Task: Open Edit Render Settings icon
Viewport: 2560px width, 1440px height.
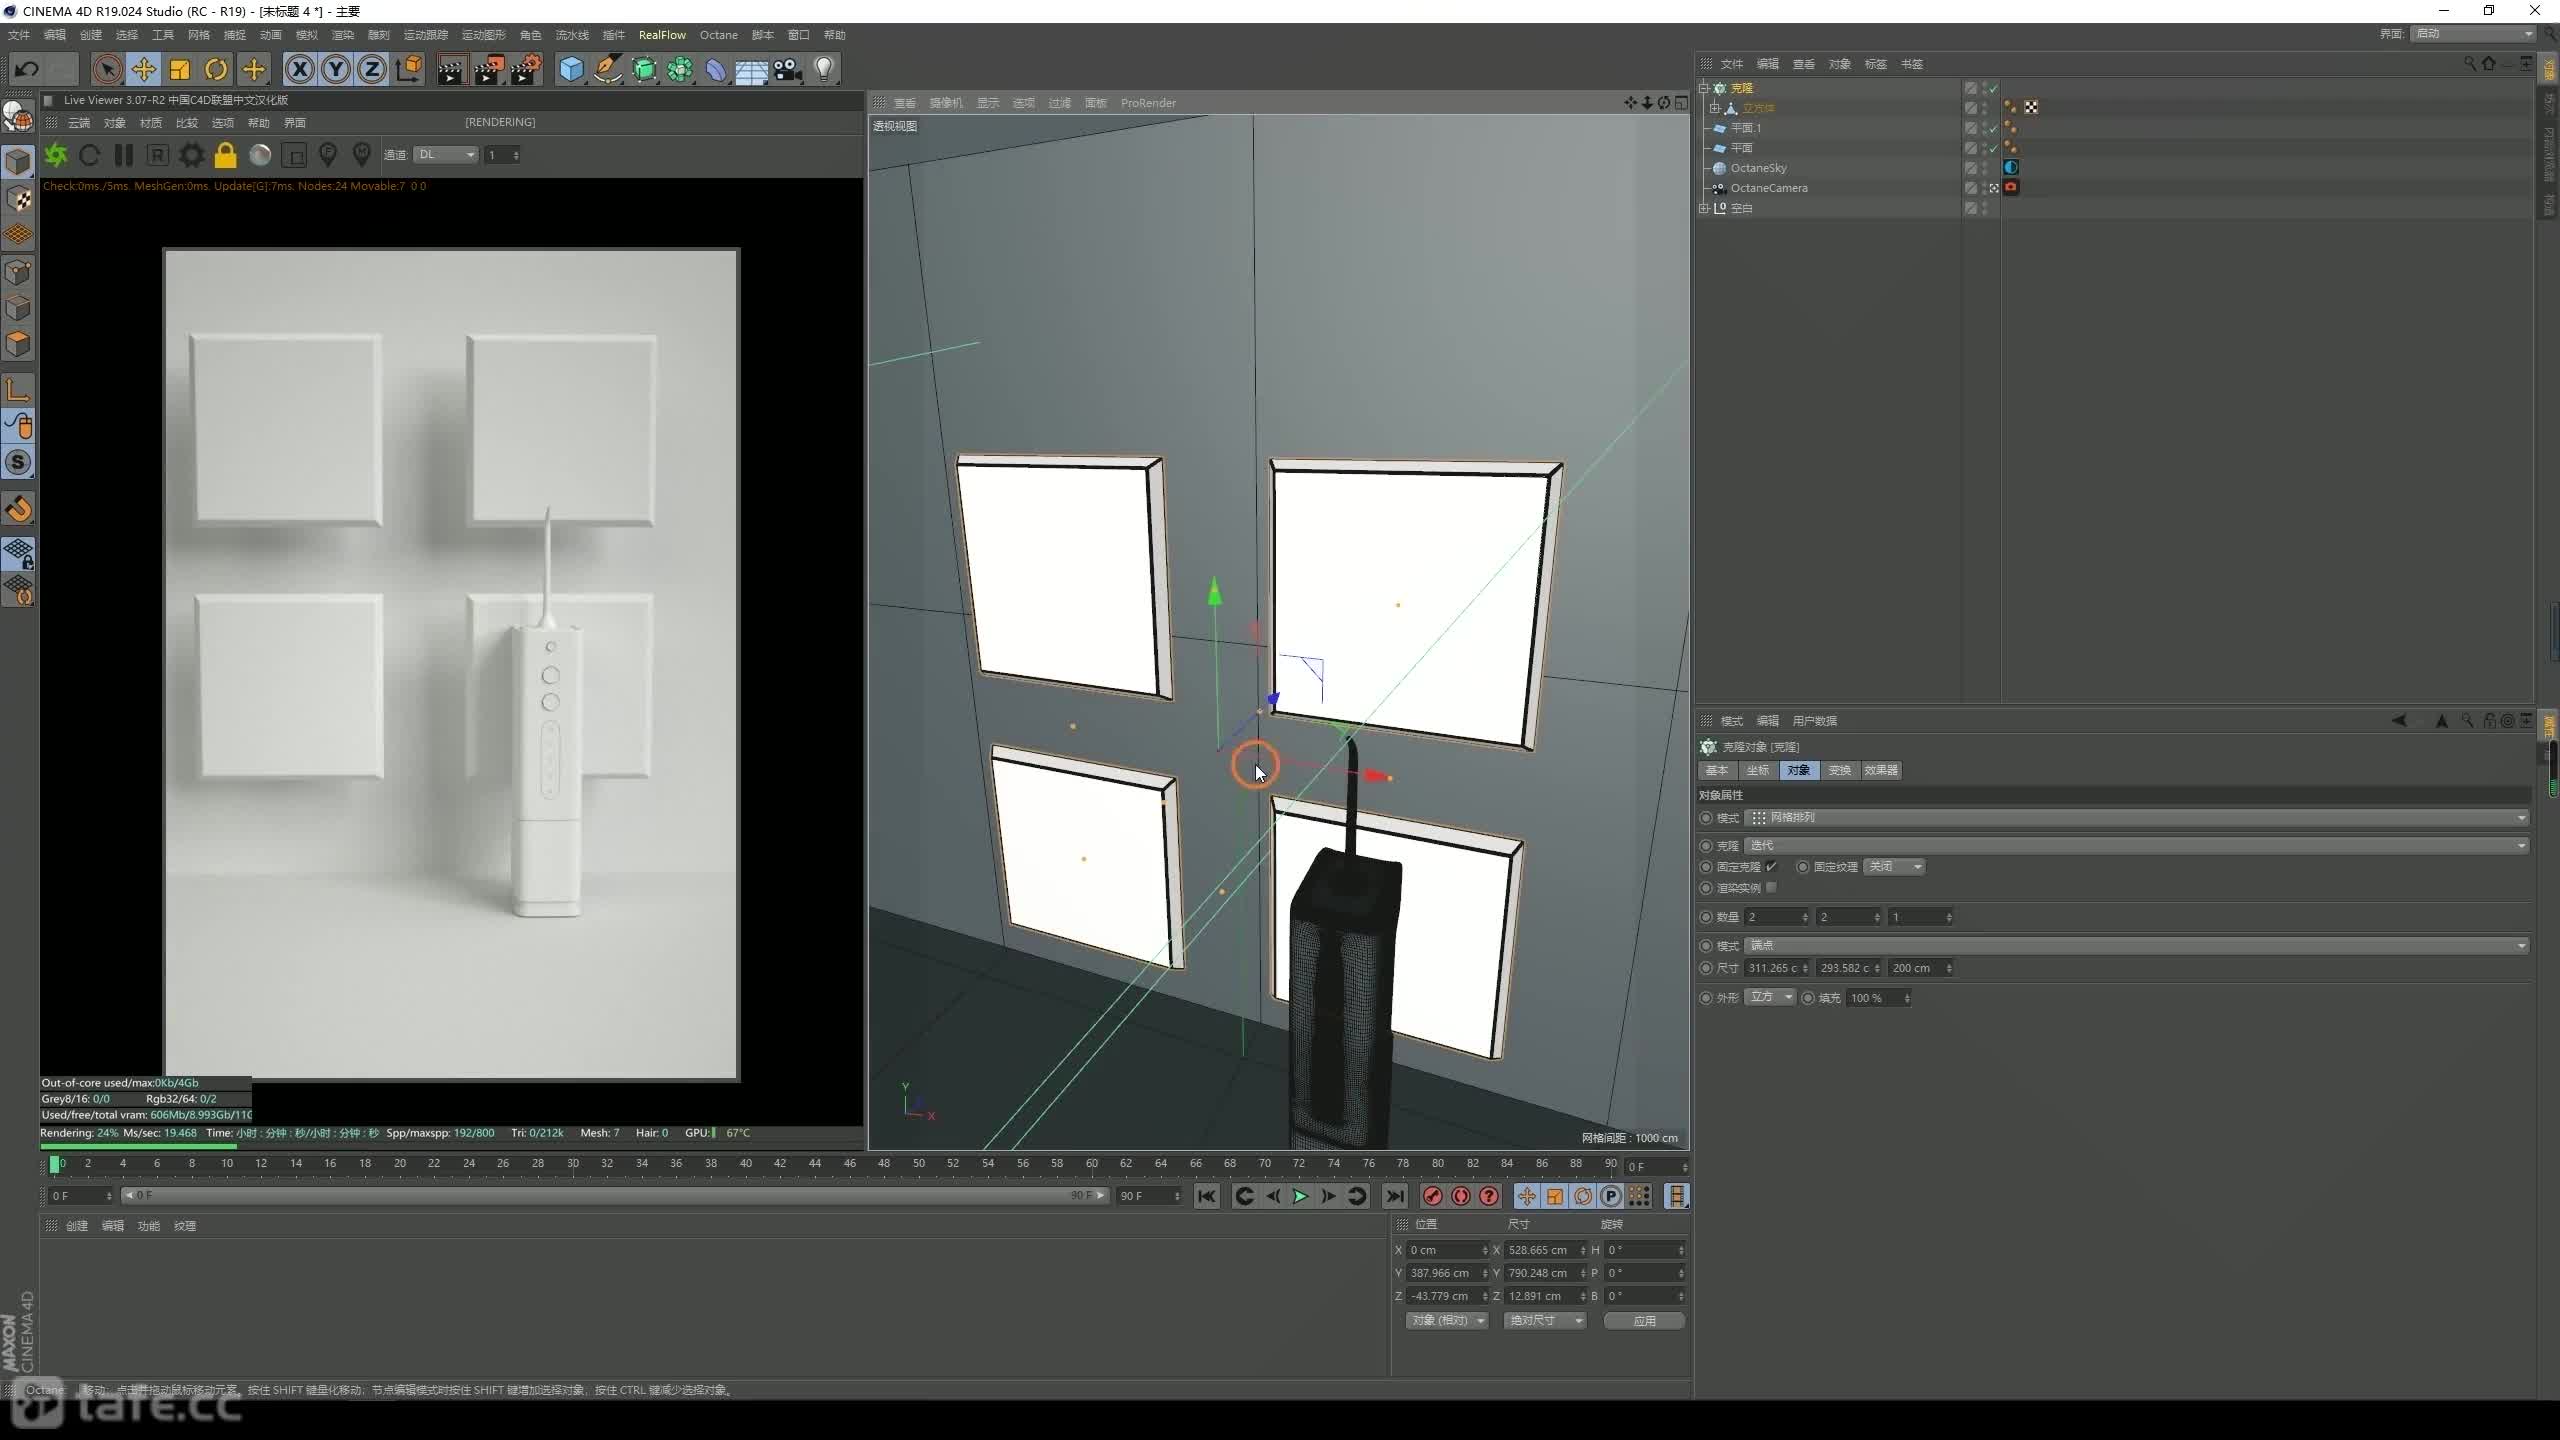Action: tap(526, 69)
